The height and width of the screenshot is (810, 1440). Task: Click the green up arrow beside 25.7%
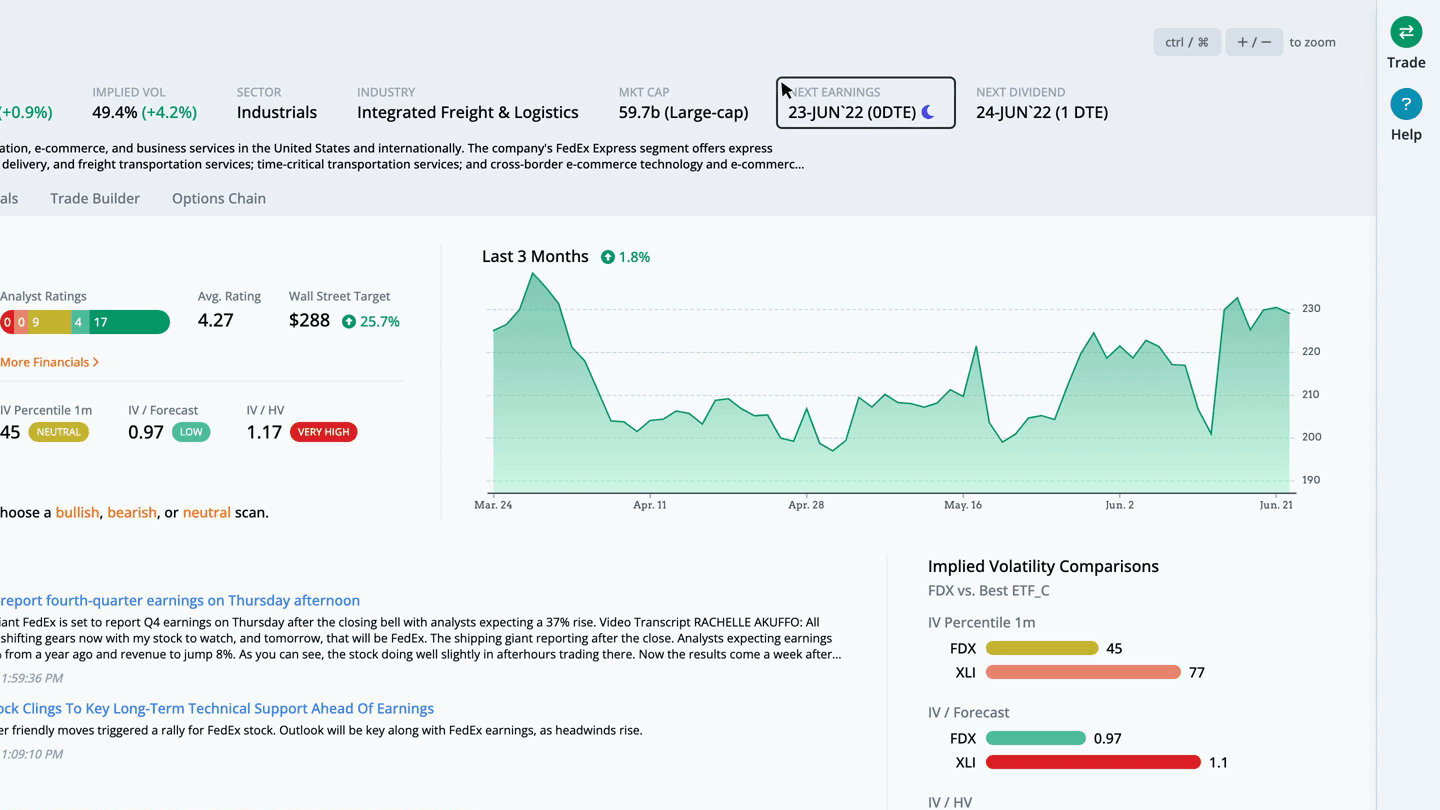pos(349,322)
